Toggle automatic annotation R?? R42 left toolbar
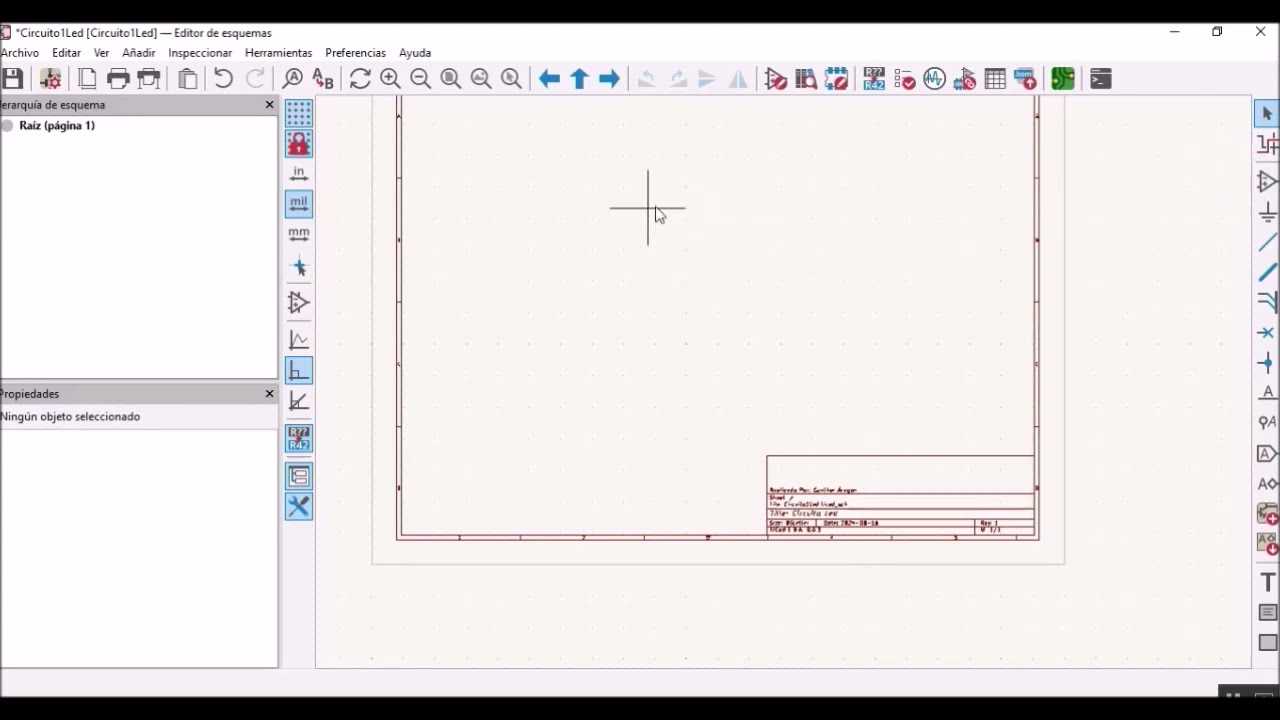Viewport: 1280px width, 720px height. pos(299,438)
